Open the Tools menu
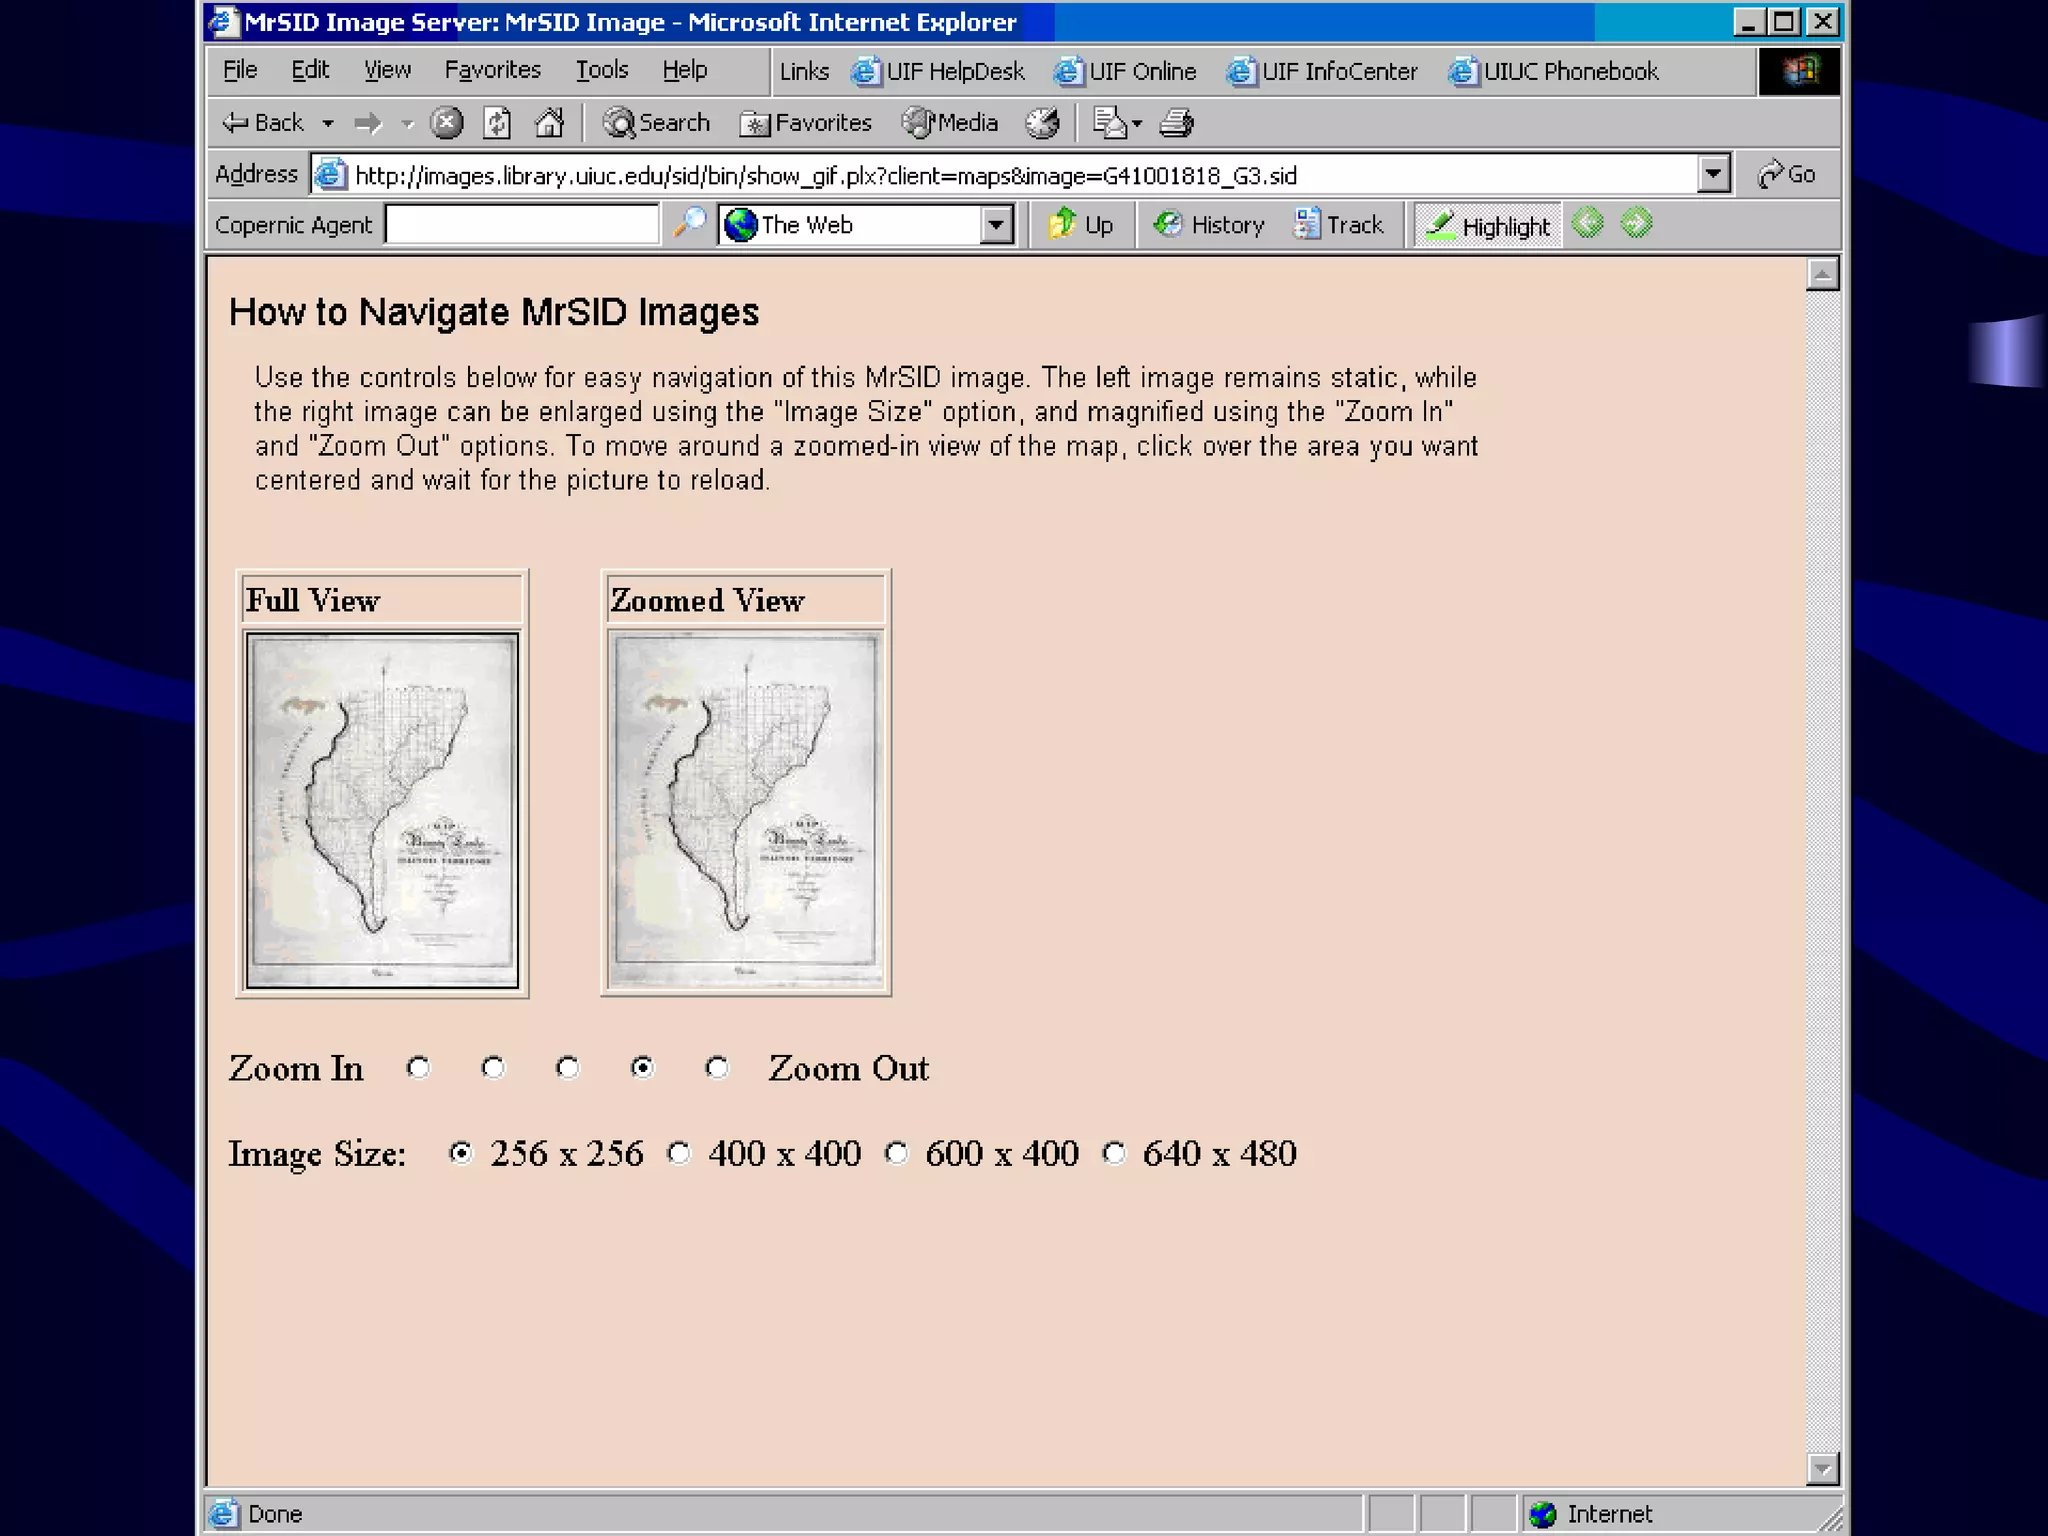Screen dimensions: 2048x1536 pos(601,70)
